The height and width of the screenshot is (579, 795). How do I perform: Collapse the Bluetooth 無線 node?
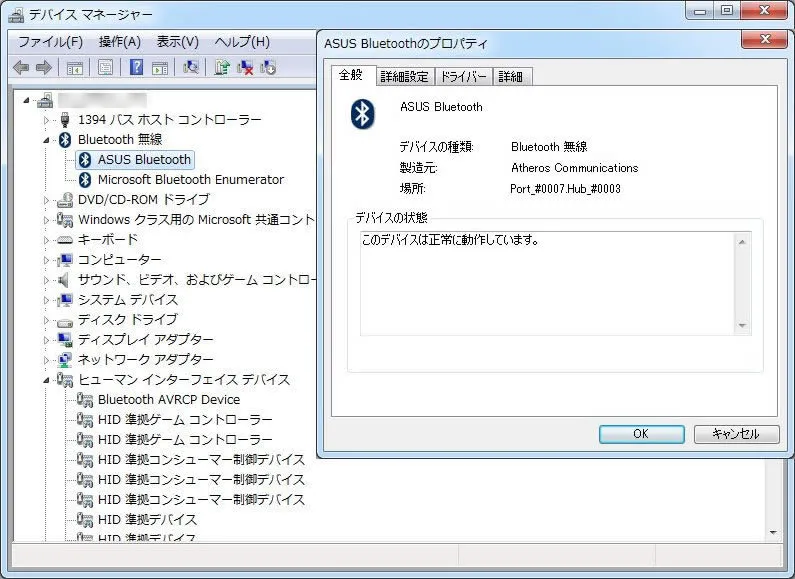(x=47, y=140)
